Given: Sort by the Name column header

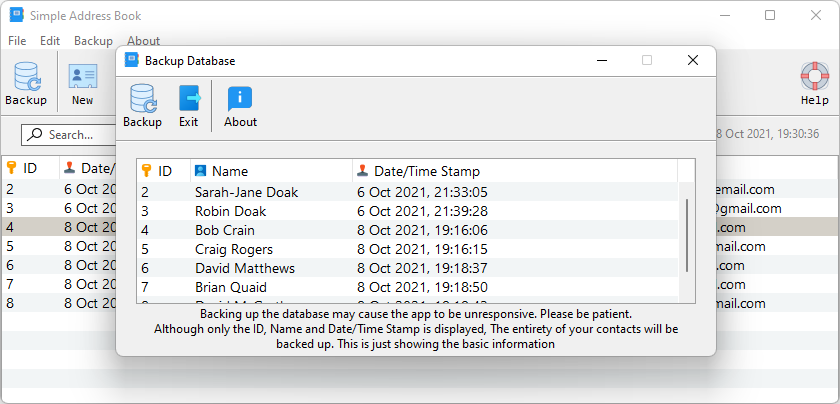Looking at the screenshot, I should (x=230, y=171).
